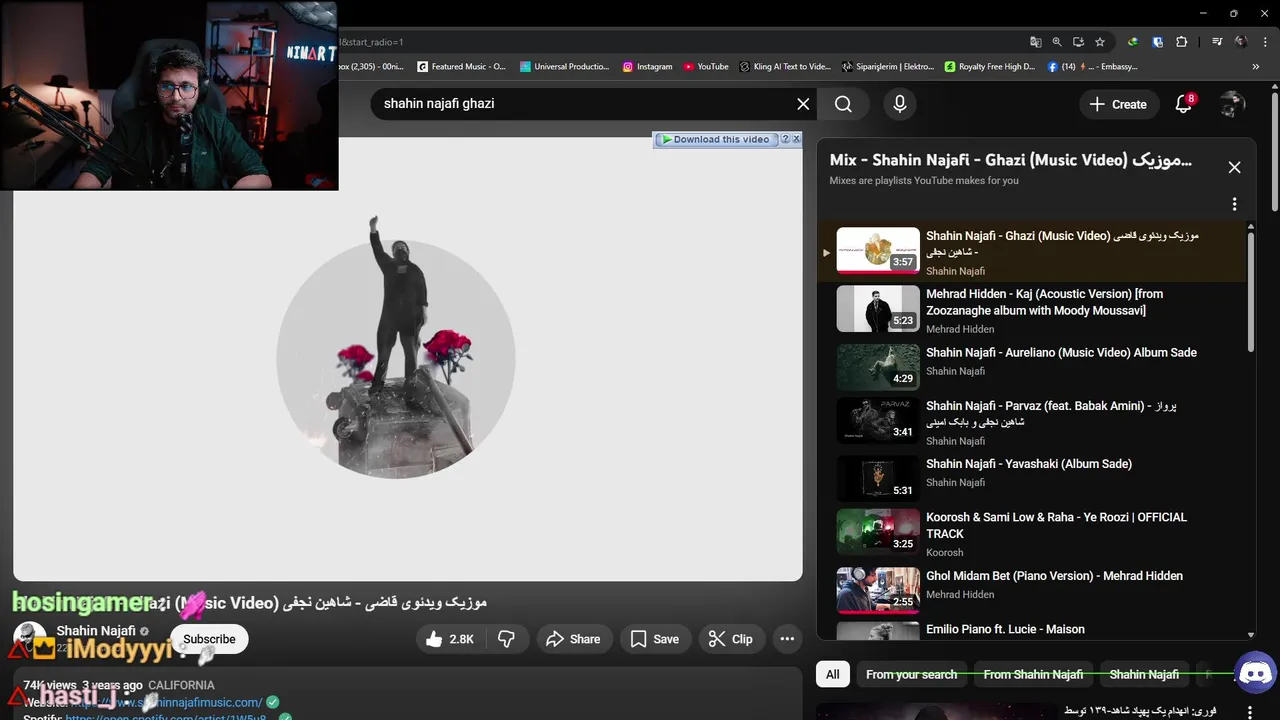Screen dimensions: 1280x720
Task: Click the playlist panel scrollbar
Action: [1250, 290]
